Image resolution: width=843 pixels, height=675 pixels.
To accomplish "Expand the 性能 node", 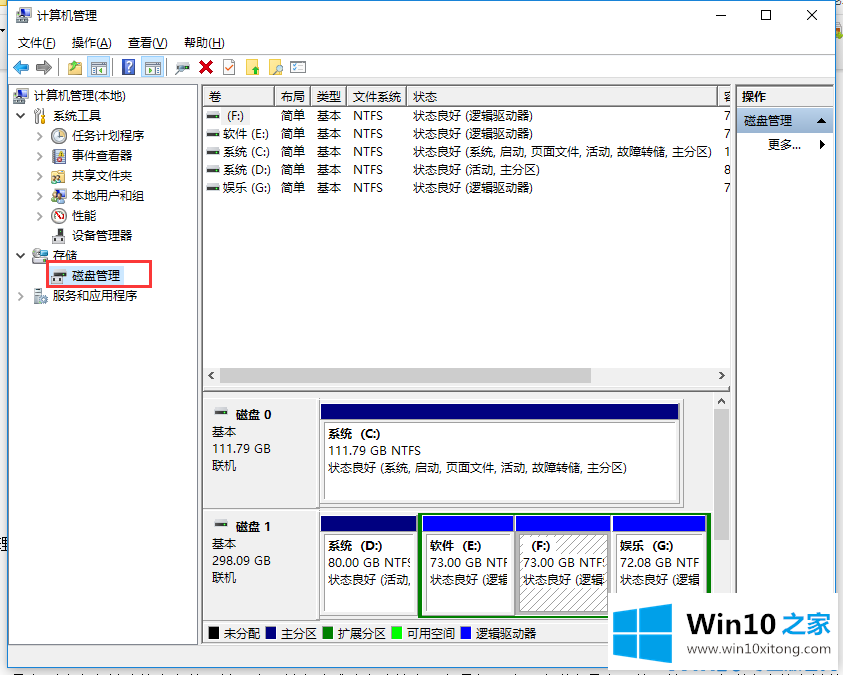I will [x=39, y=216].
